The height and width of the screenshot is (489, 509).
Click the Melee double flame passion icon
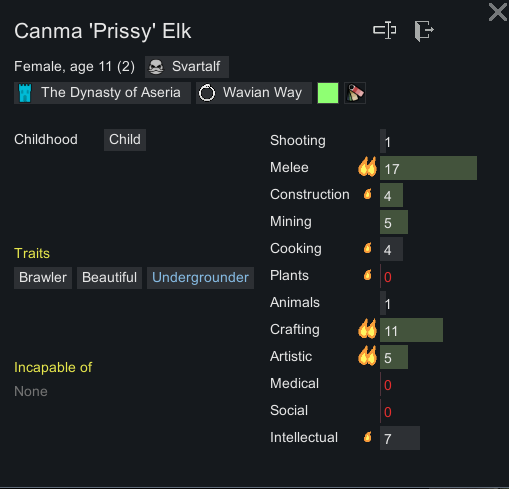[367, 167]
